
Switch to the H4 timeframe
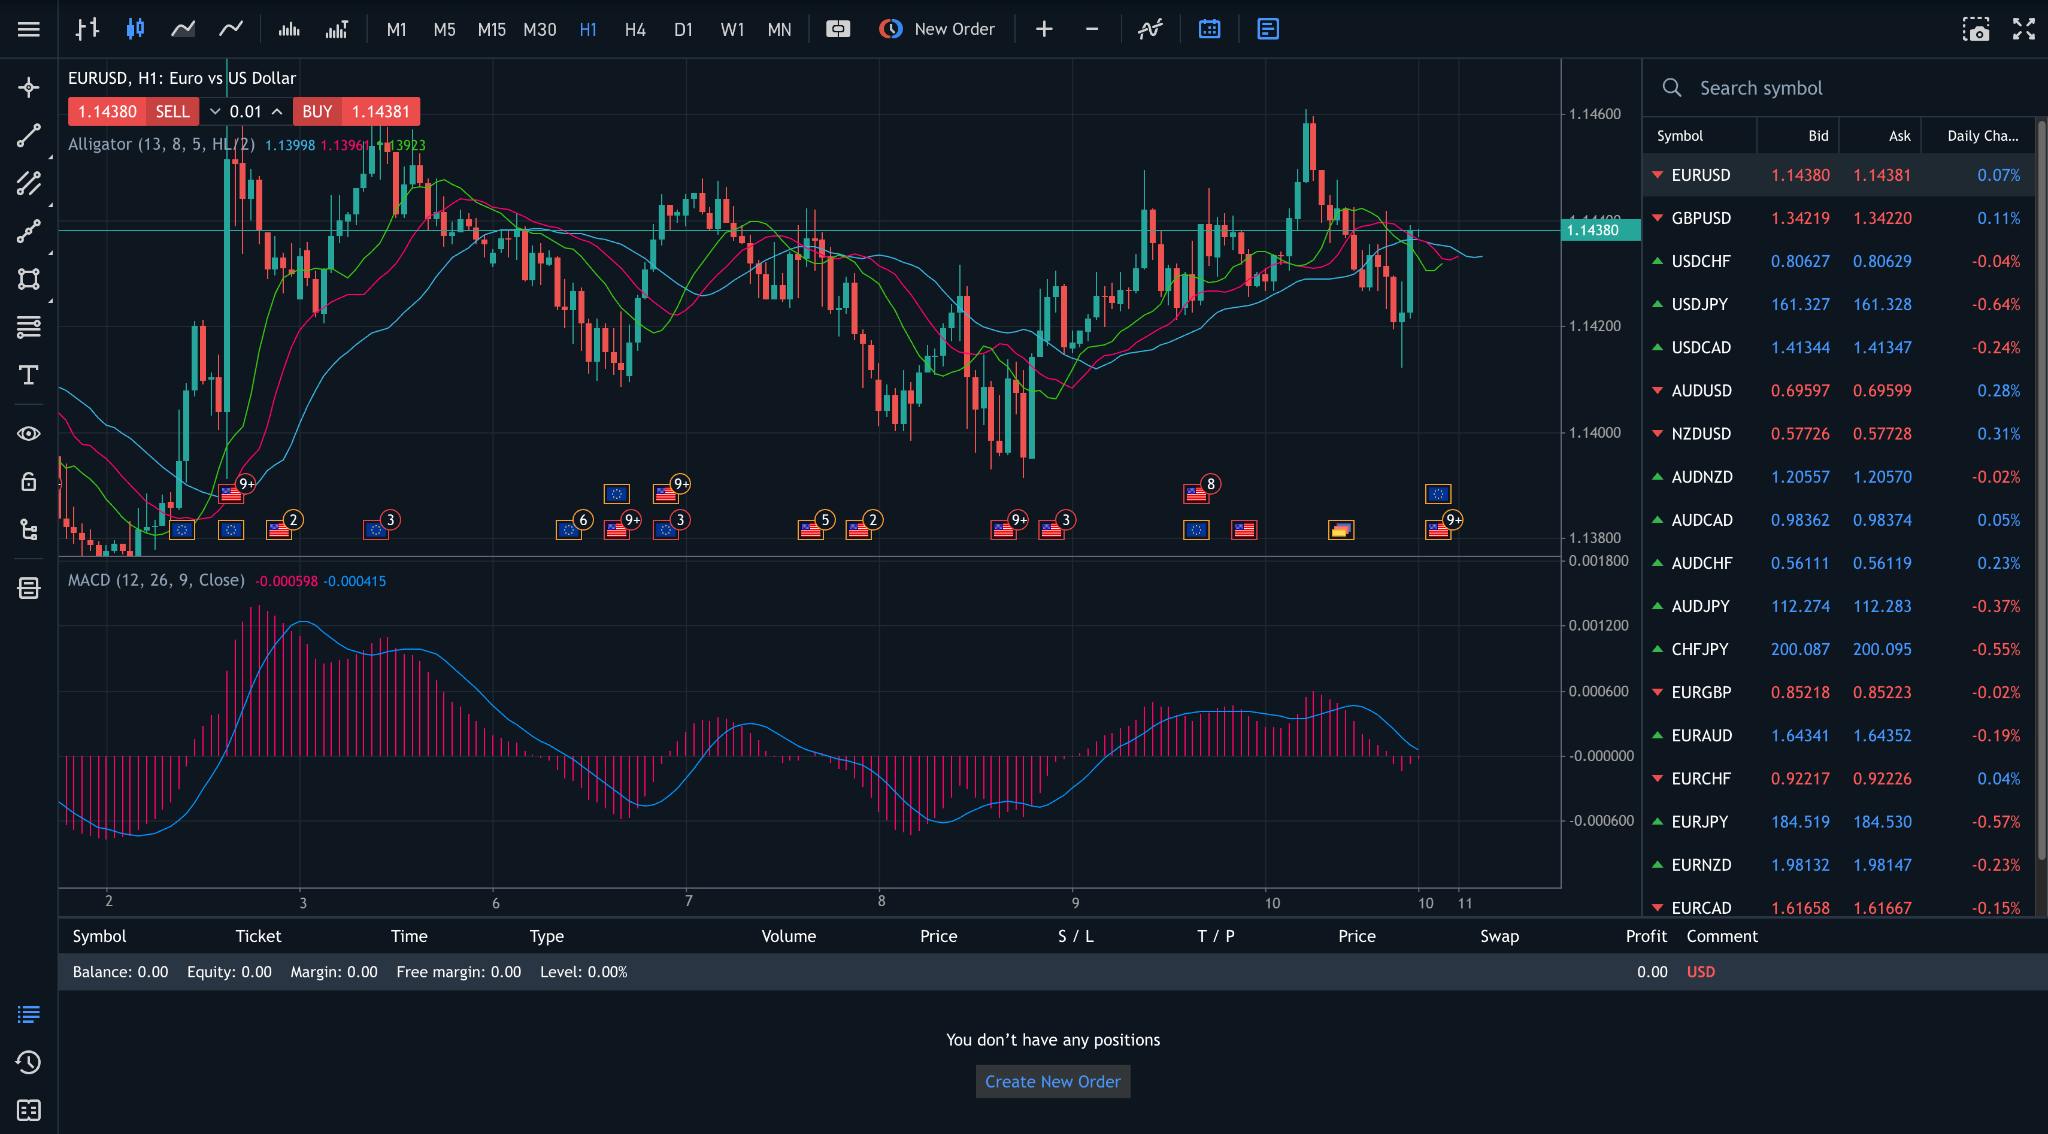click(x=635, y=29)
